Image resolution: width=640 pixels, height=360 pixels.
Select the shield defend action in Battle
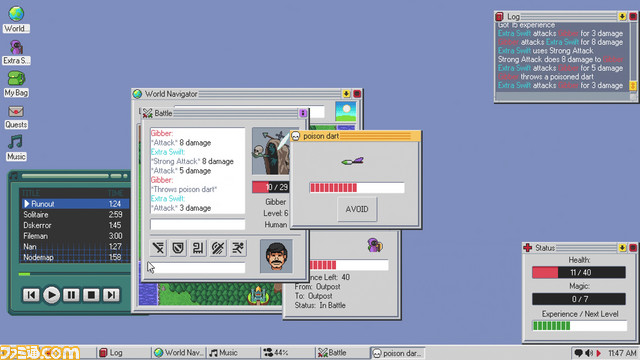pyautogui.click(x=178, y=248)
